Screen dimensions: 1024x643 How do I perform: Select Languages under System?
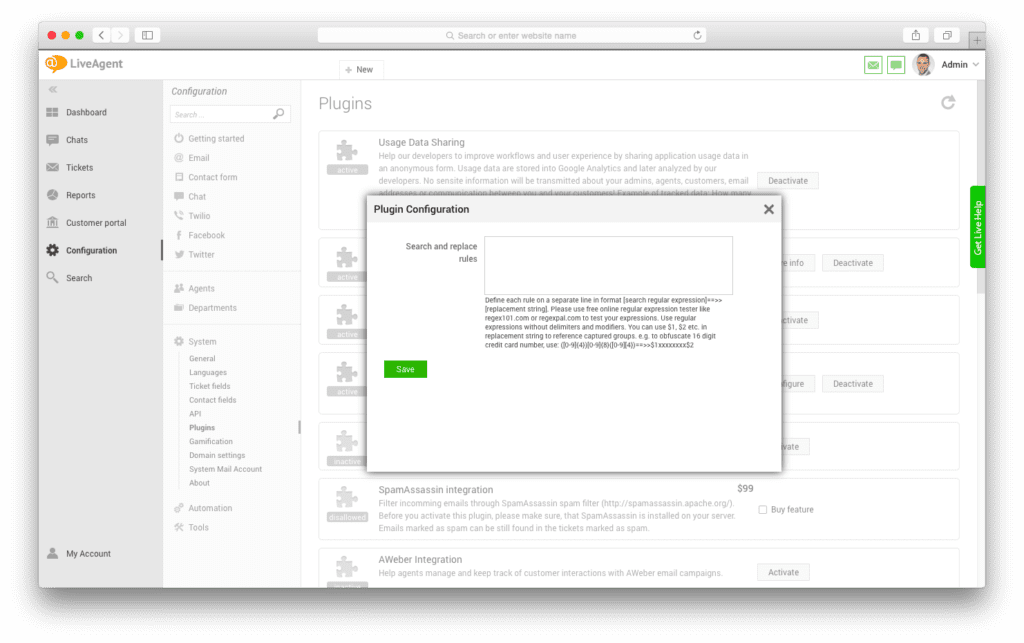[208, 372]
